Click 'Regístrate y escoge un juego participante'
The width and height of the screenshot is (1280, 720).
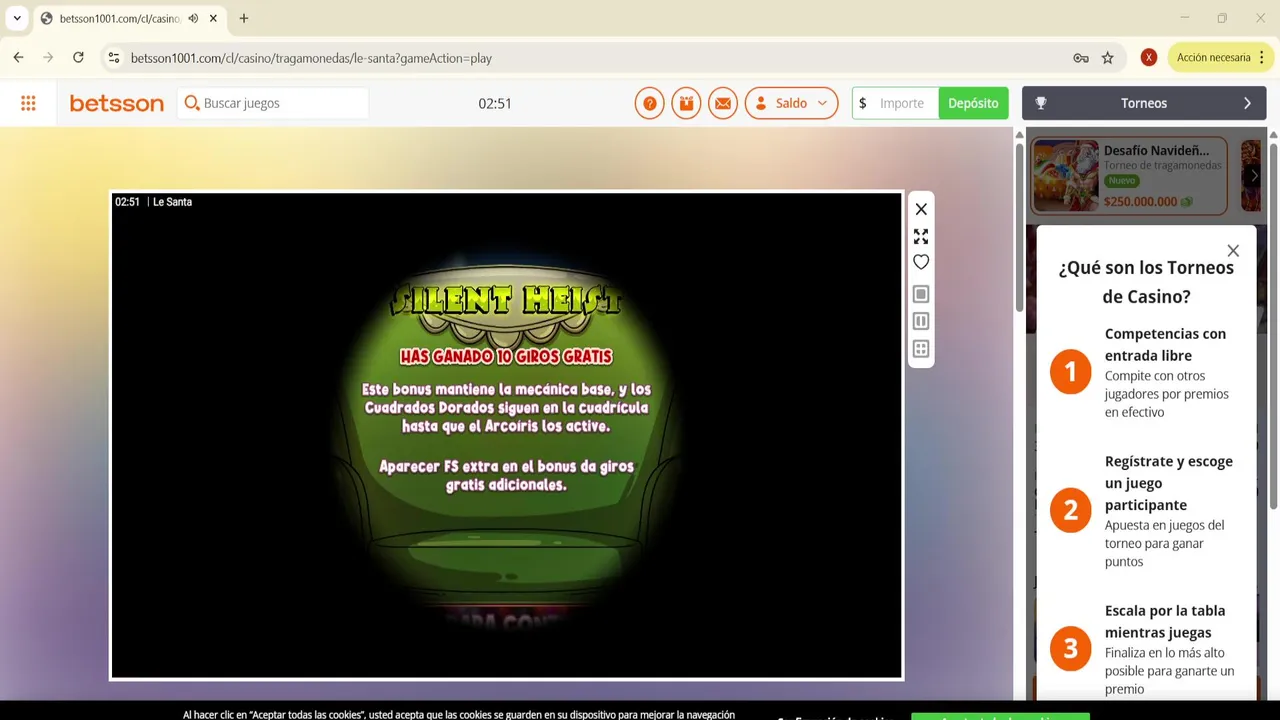pos(1169,483)
